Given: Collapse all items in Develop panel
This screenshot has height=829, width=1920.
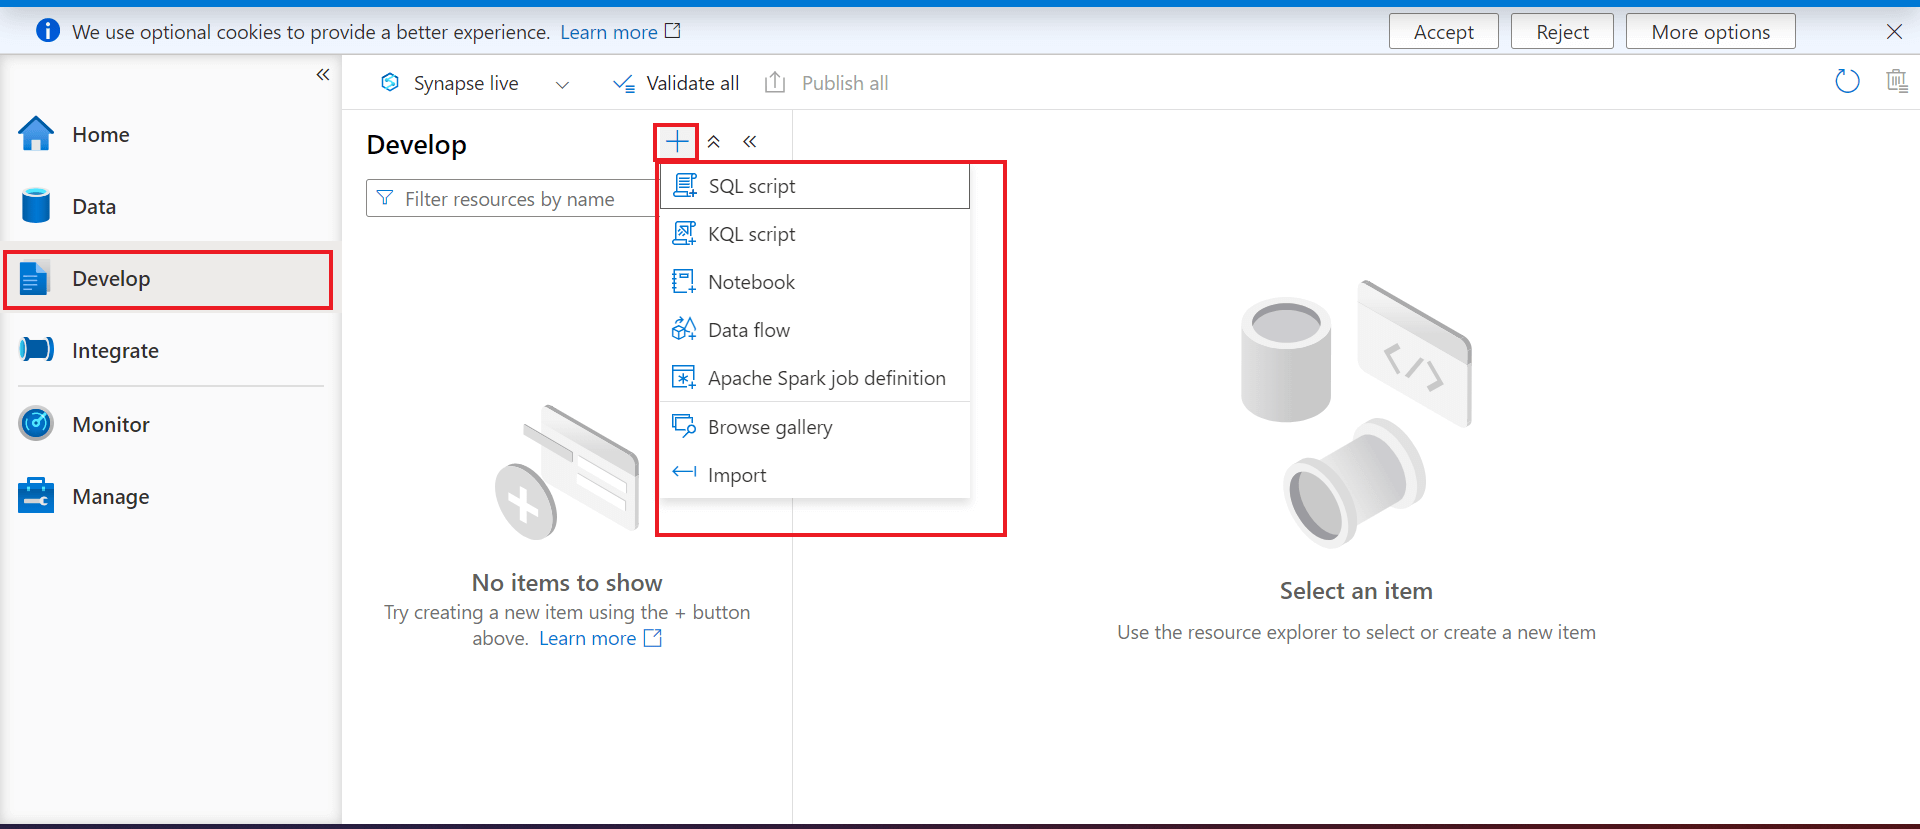Looking at the screenshot, I should pos(714,142).
